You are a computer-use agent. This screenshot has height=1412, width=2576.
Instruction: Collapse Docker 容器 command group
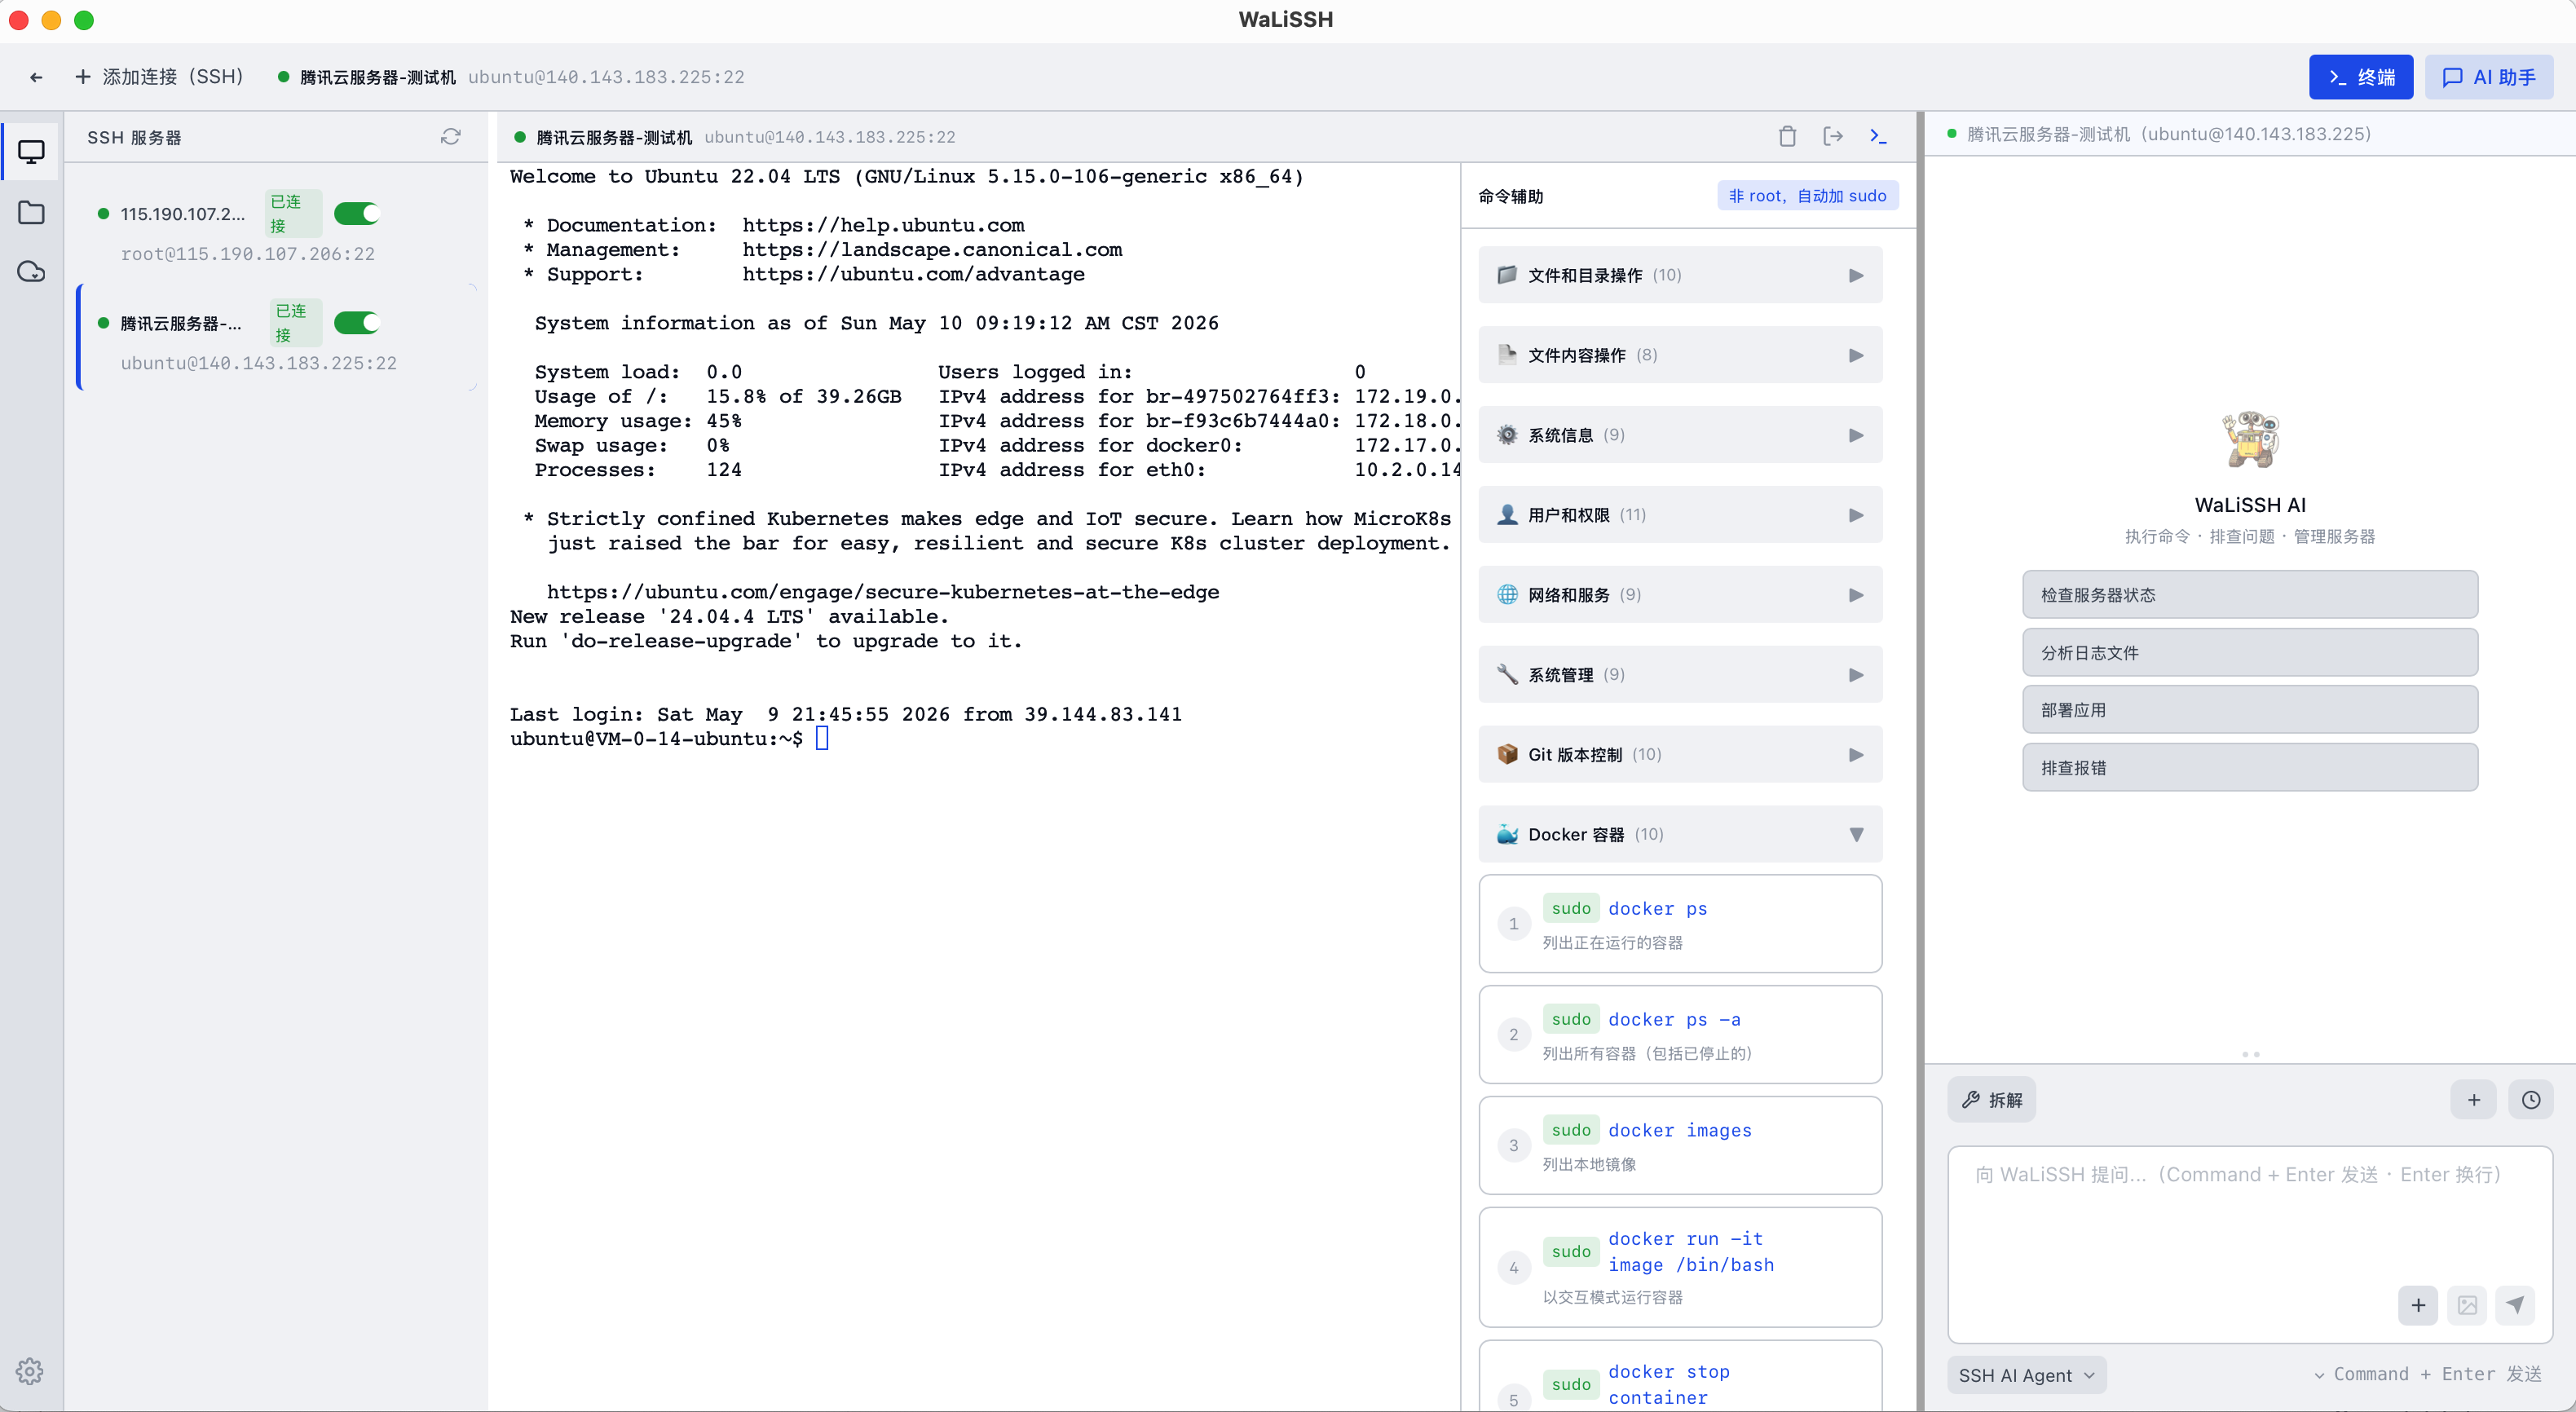[1680, 835]
